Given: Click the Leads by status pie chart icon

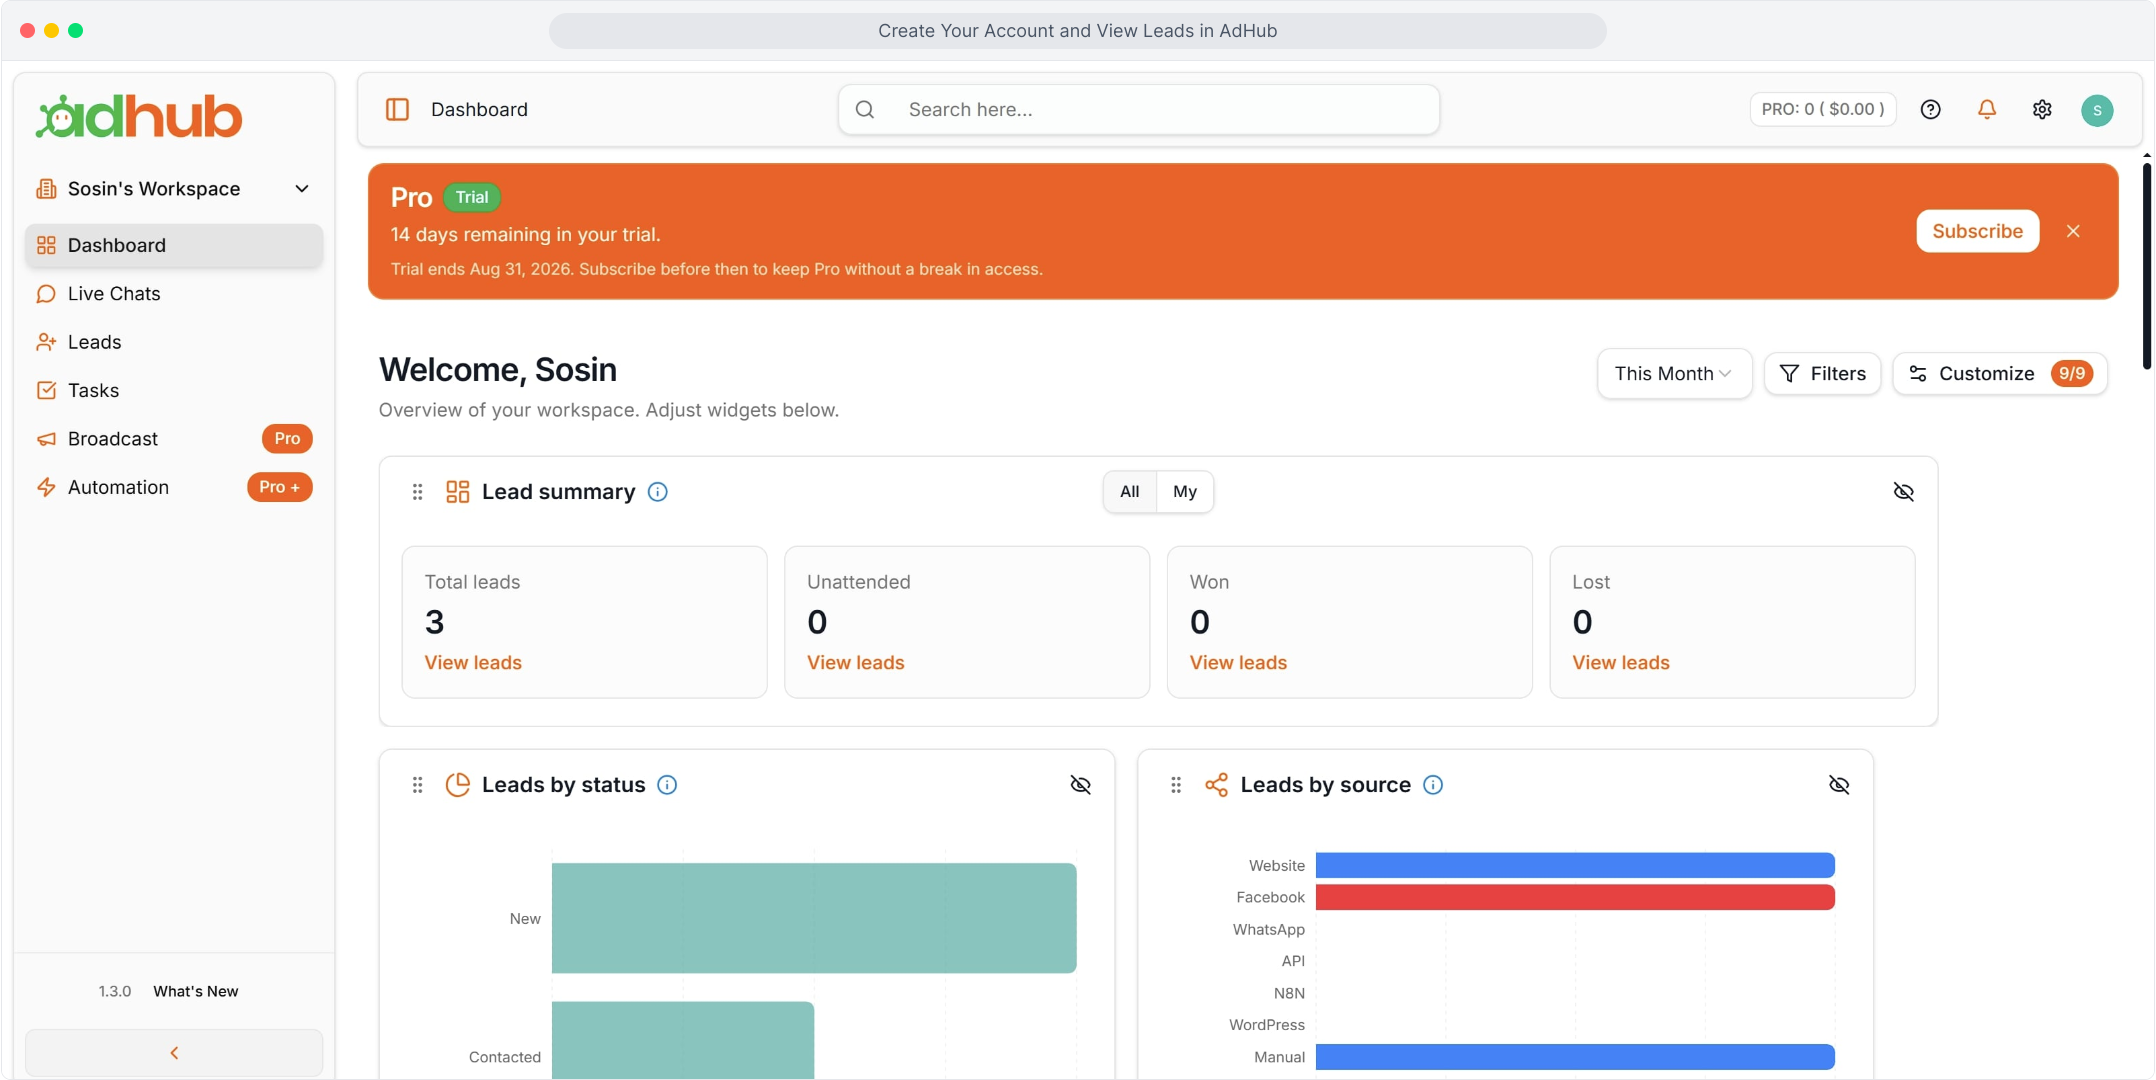Looking at the screenshot, I should tap(458, 785).
